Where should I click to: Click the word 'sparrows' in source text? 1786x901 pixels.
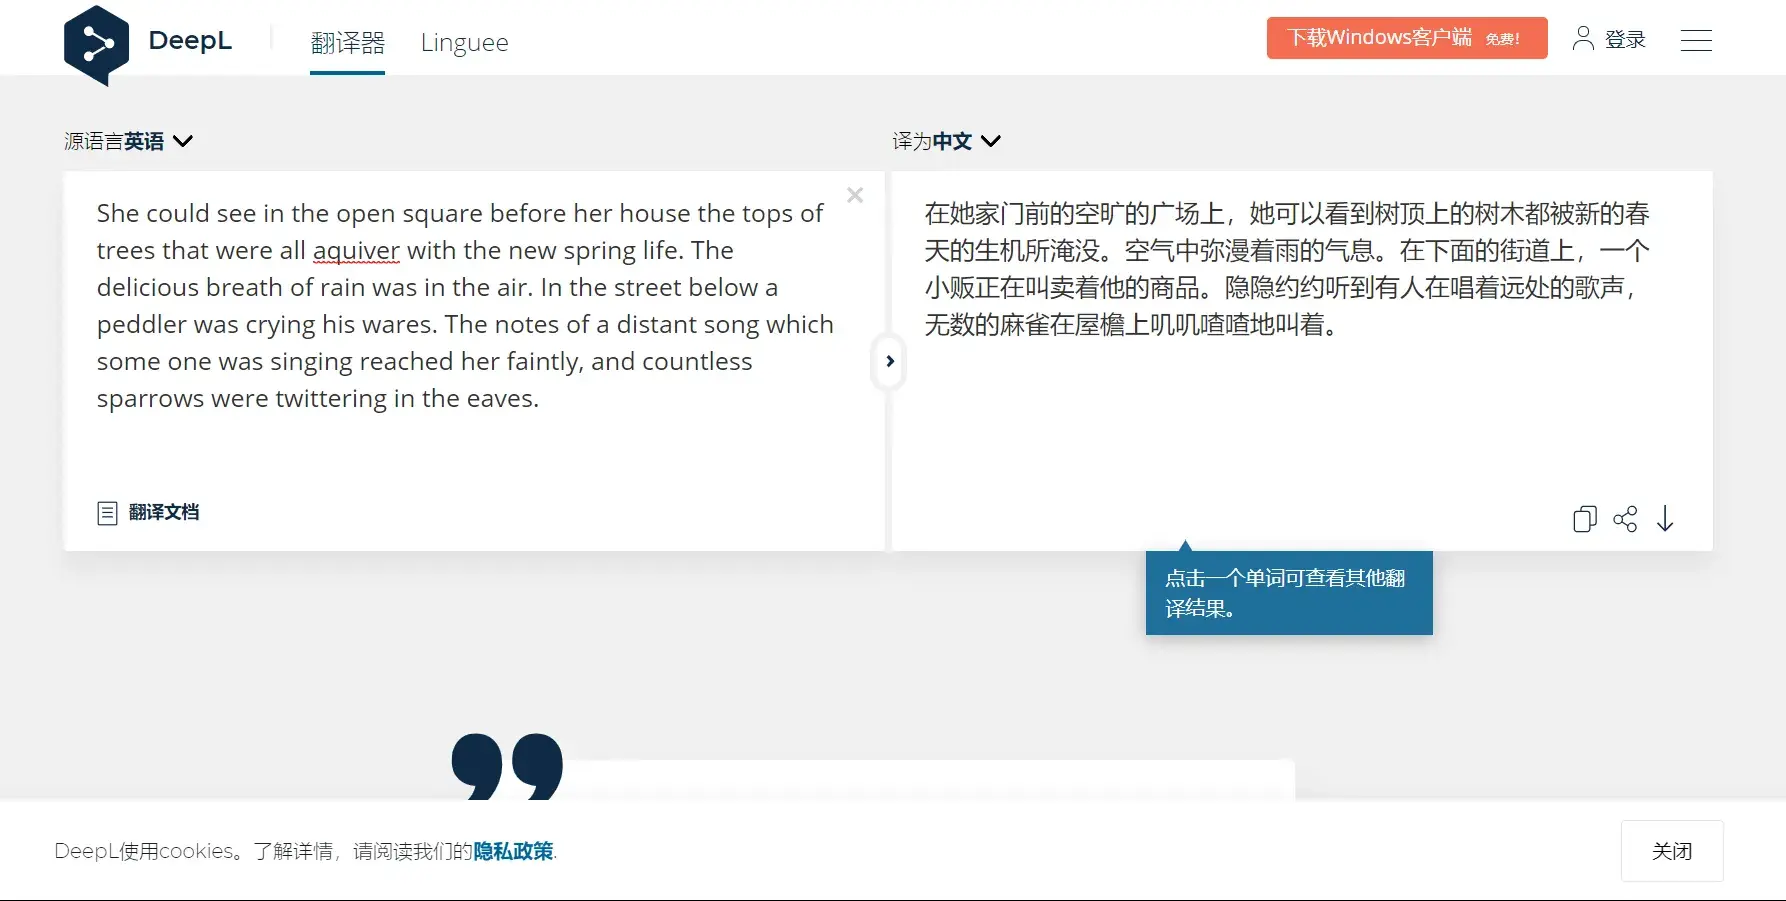[150, 399]
